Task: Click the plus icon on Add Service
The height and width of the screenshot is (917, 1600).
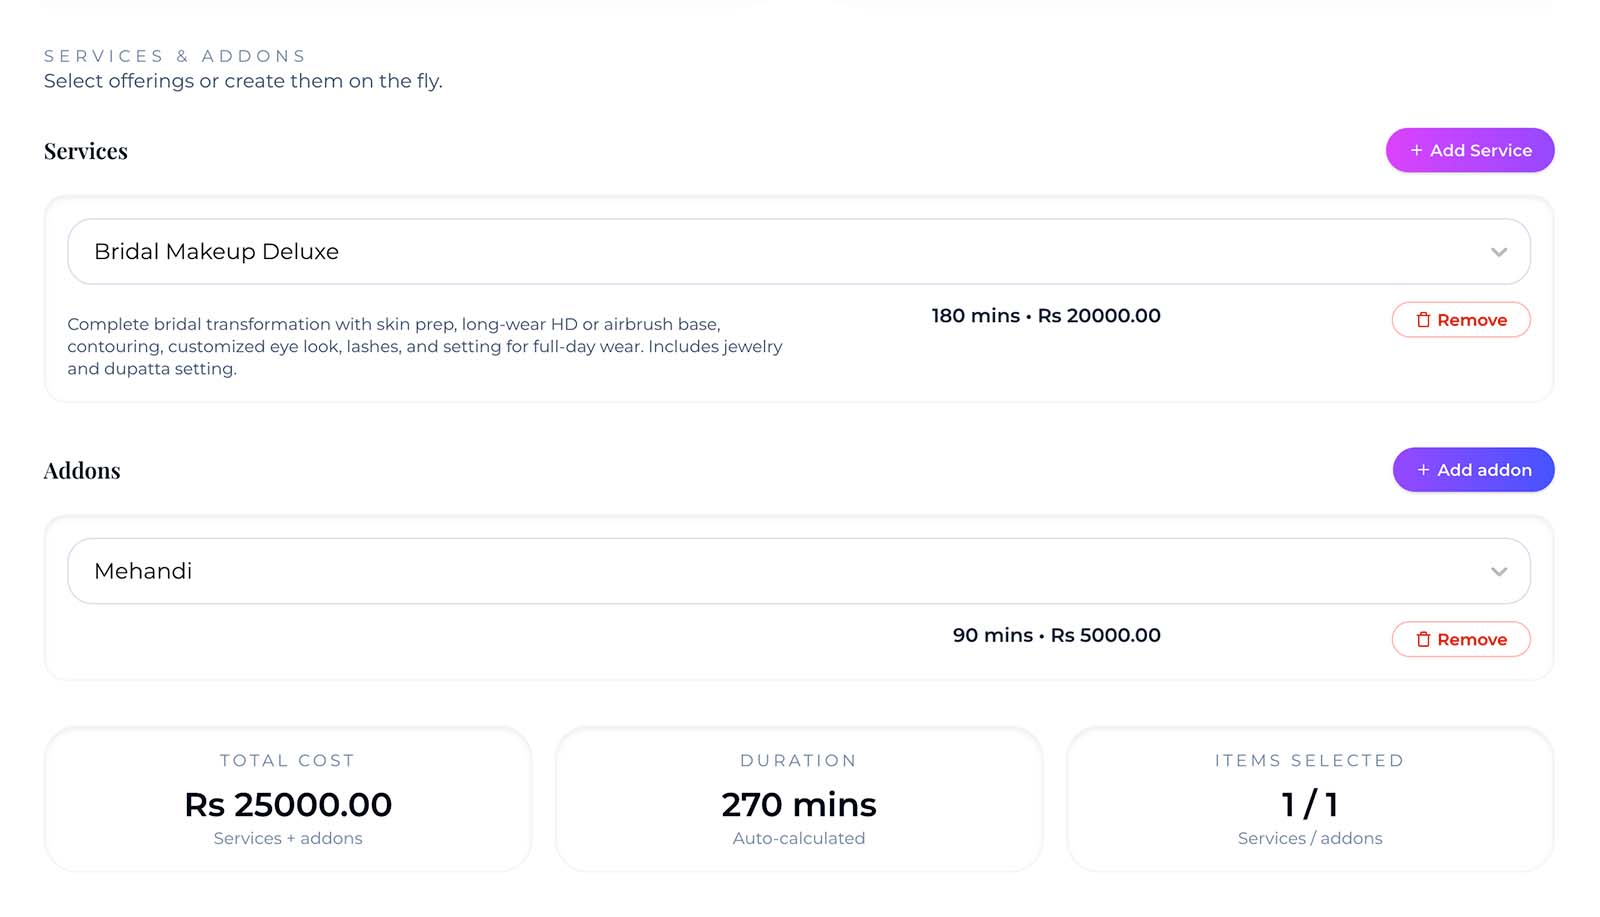Action: click(1416, 151)
